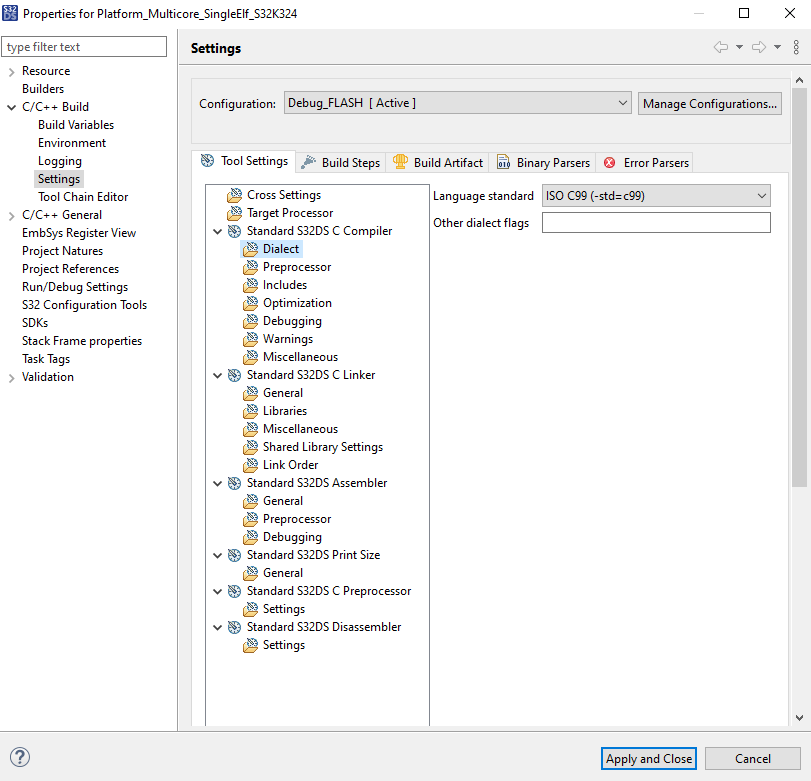
Task: Collapse the Standard S32DS C Linker node
Action: [218, 376]
